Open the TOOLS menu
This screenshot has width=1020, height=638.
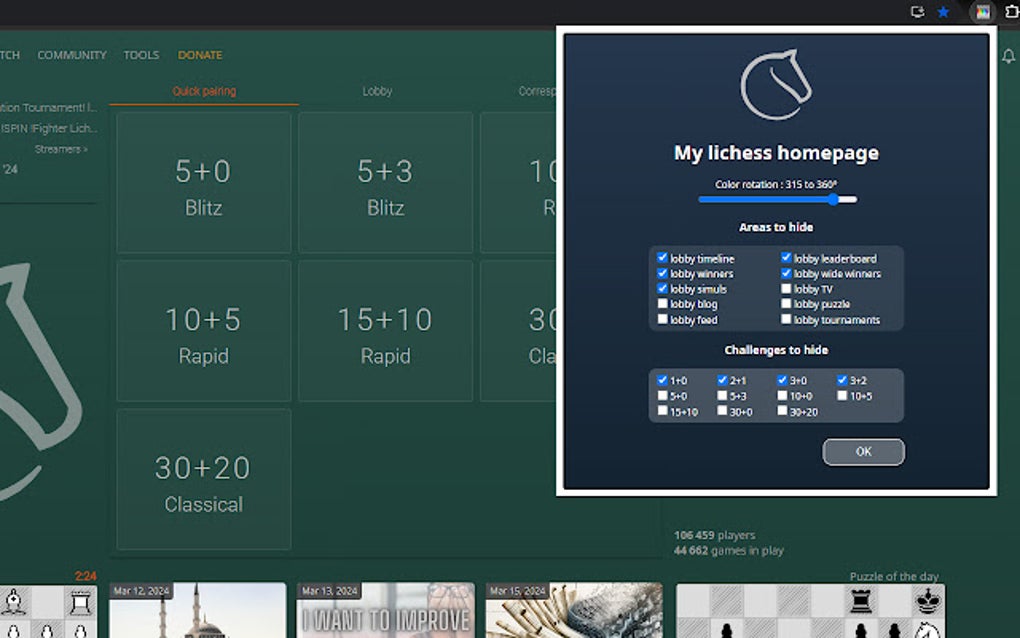141,55
